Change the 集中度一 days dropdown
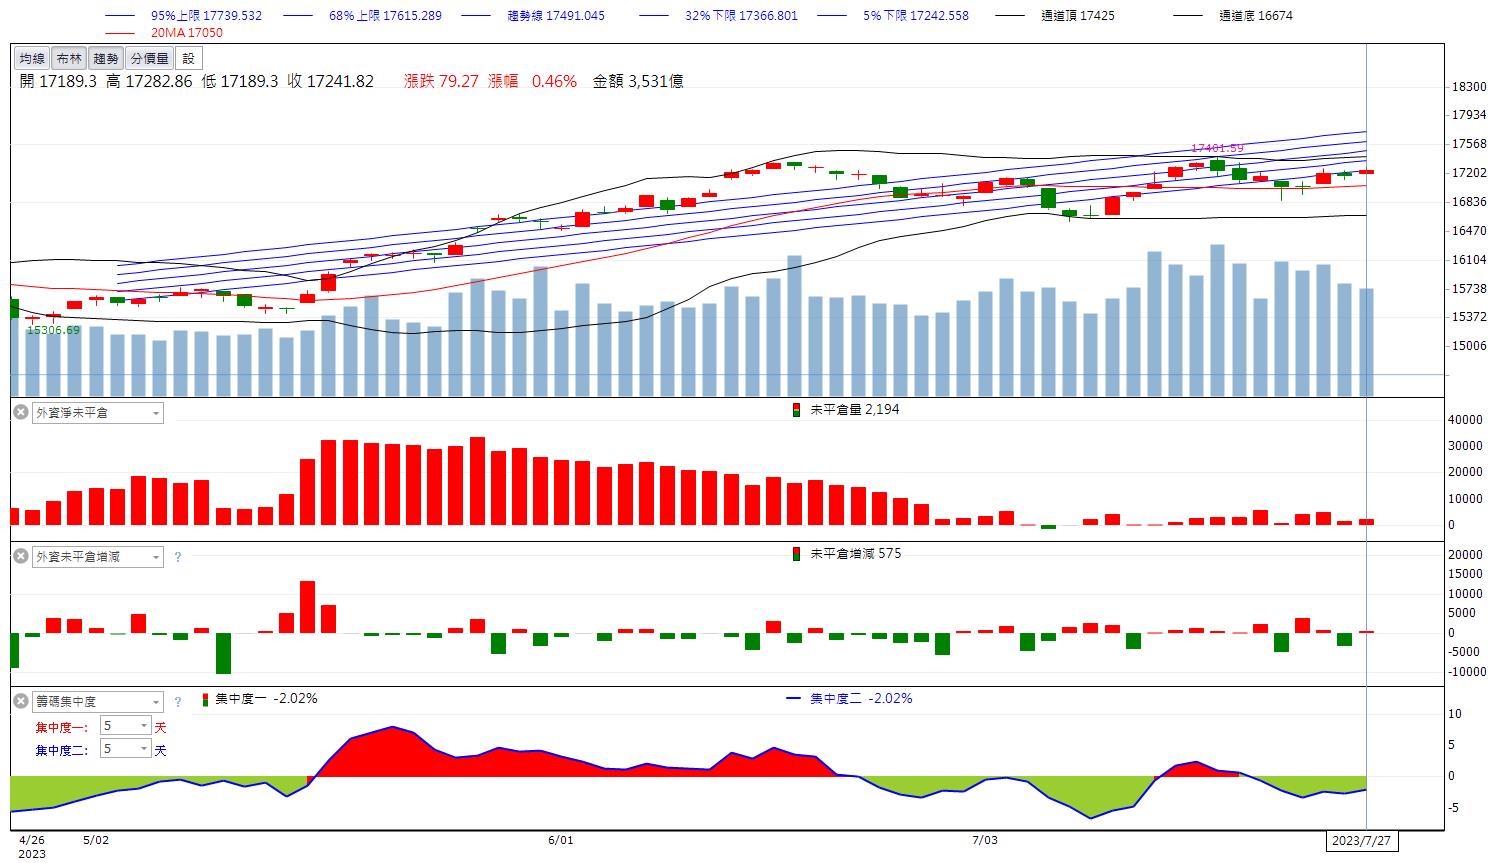This screenshot has width=1494, height=863. [x=126, y=726]
